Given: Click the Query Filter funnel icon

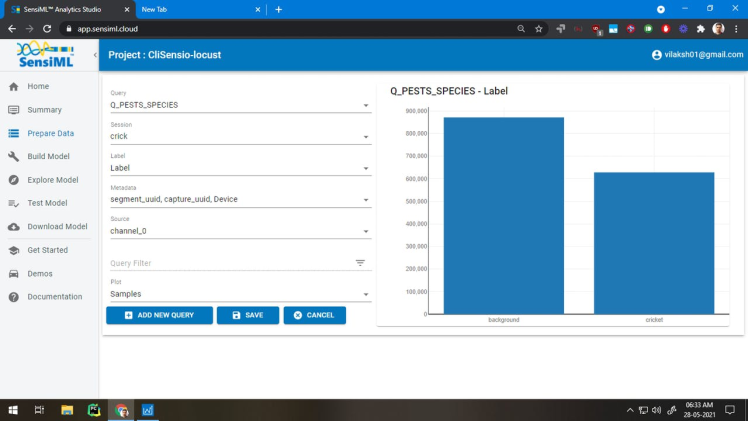Looking at the screenshot, I should tap(360, 263).
